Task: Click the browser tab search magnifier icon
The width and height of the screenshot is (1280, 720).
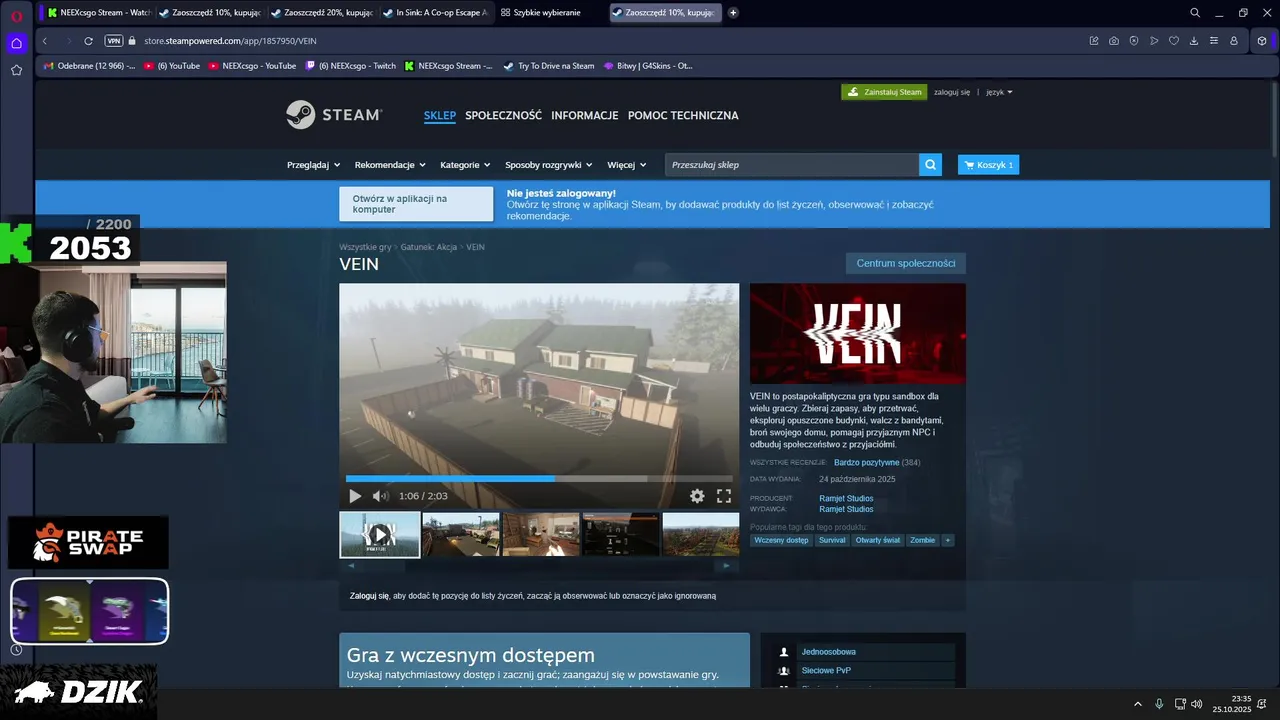Action: click(1195, 13)
